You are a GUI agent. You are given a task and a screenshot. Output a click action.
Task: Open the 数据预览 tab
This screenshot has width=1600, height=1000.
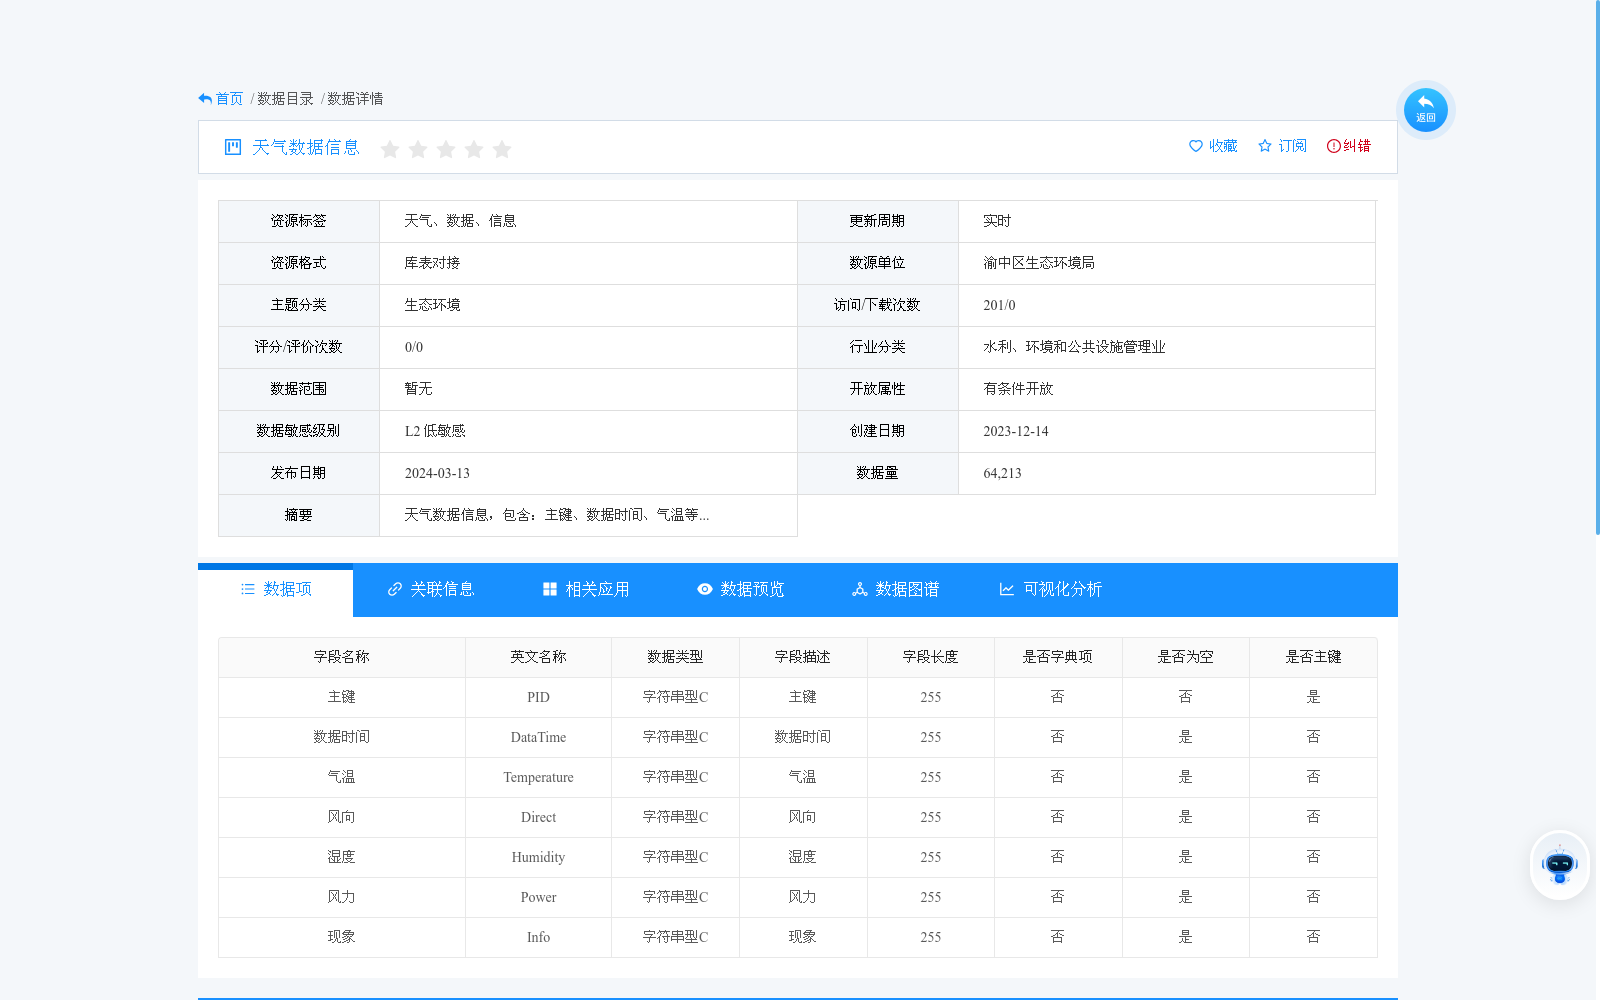click(741, 590)
